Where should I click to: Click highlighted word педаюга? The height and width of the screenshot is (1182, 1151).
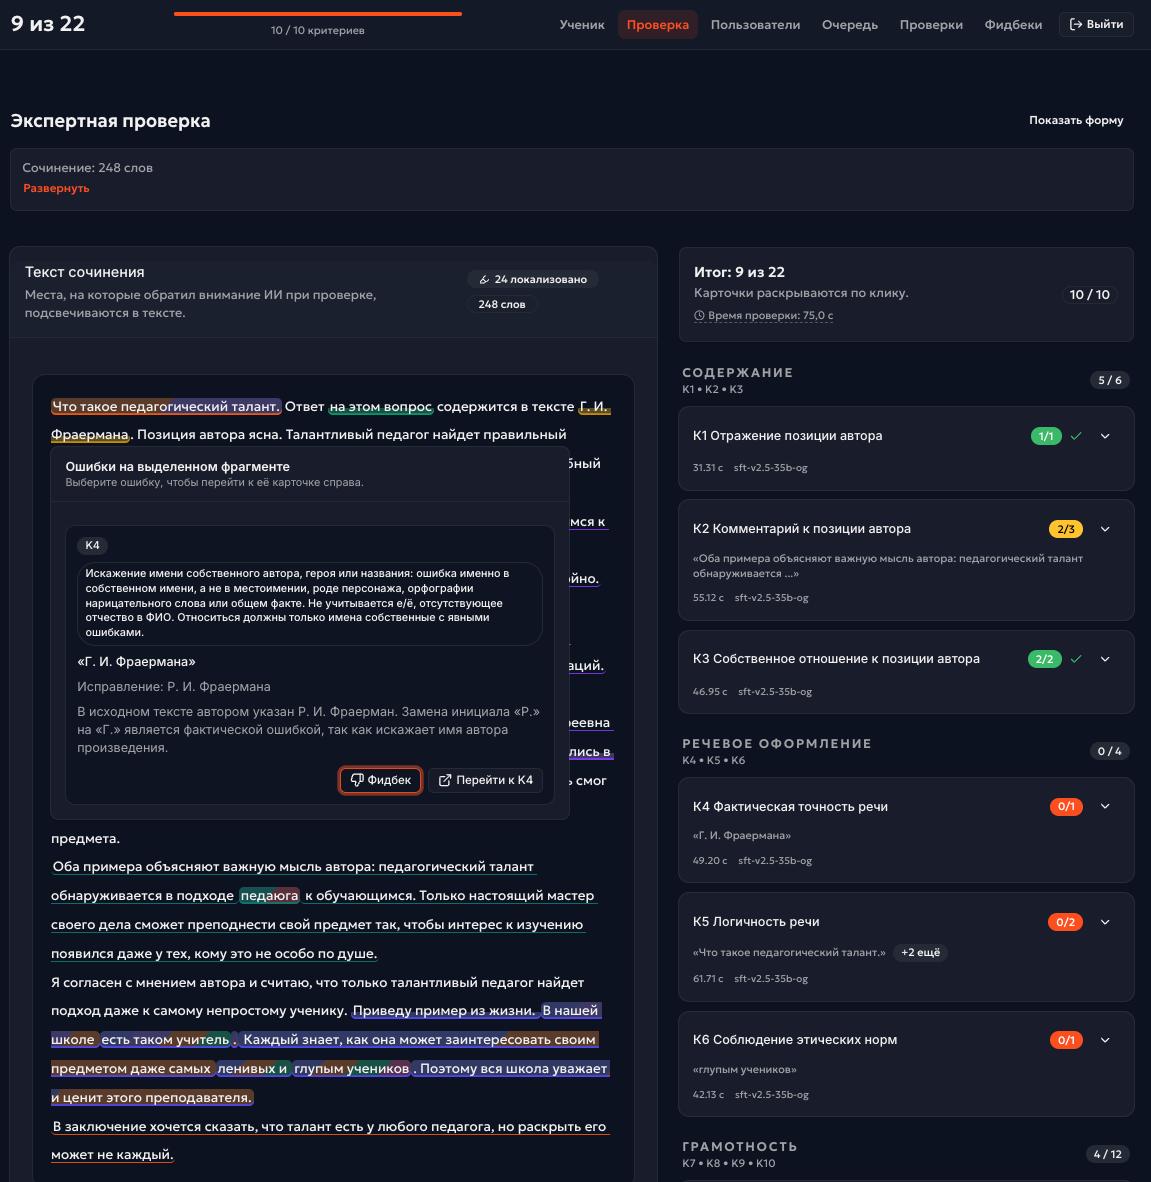(x=269, y=896)
